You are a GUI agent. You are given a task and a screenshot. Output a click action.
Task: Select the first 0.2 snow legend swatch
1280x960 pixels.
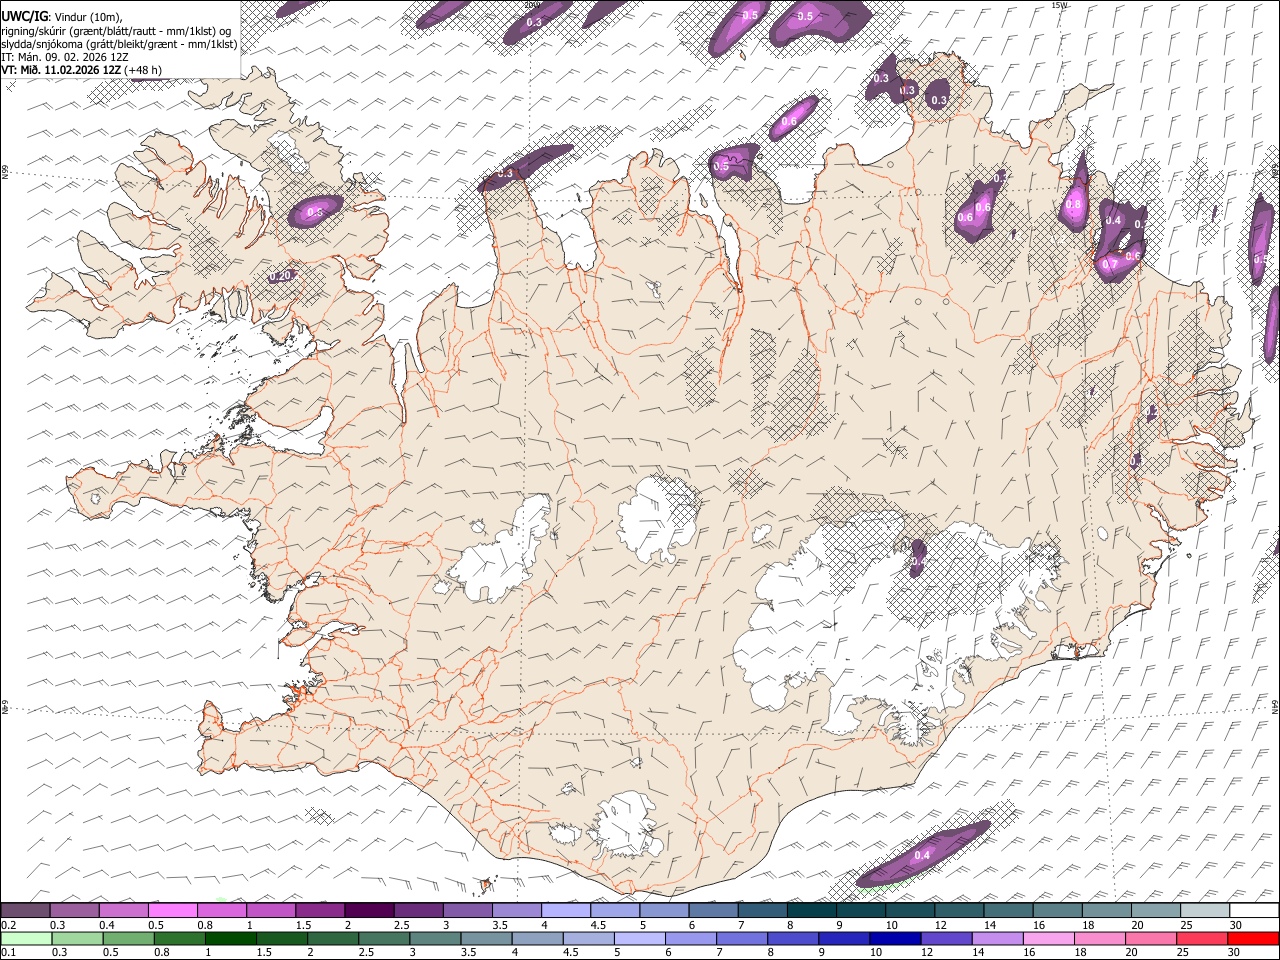pos(25,910)
